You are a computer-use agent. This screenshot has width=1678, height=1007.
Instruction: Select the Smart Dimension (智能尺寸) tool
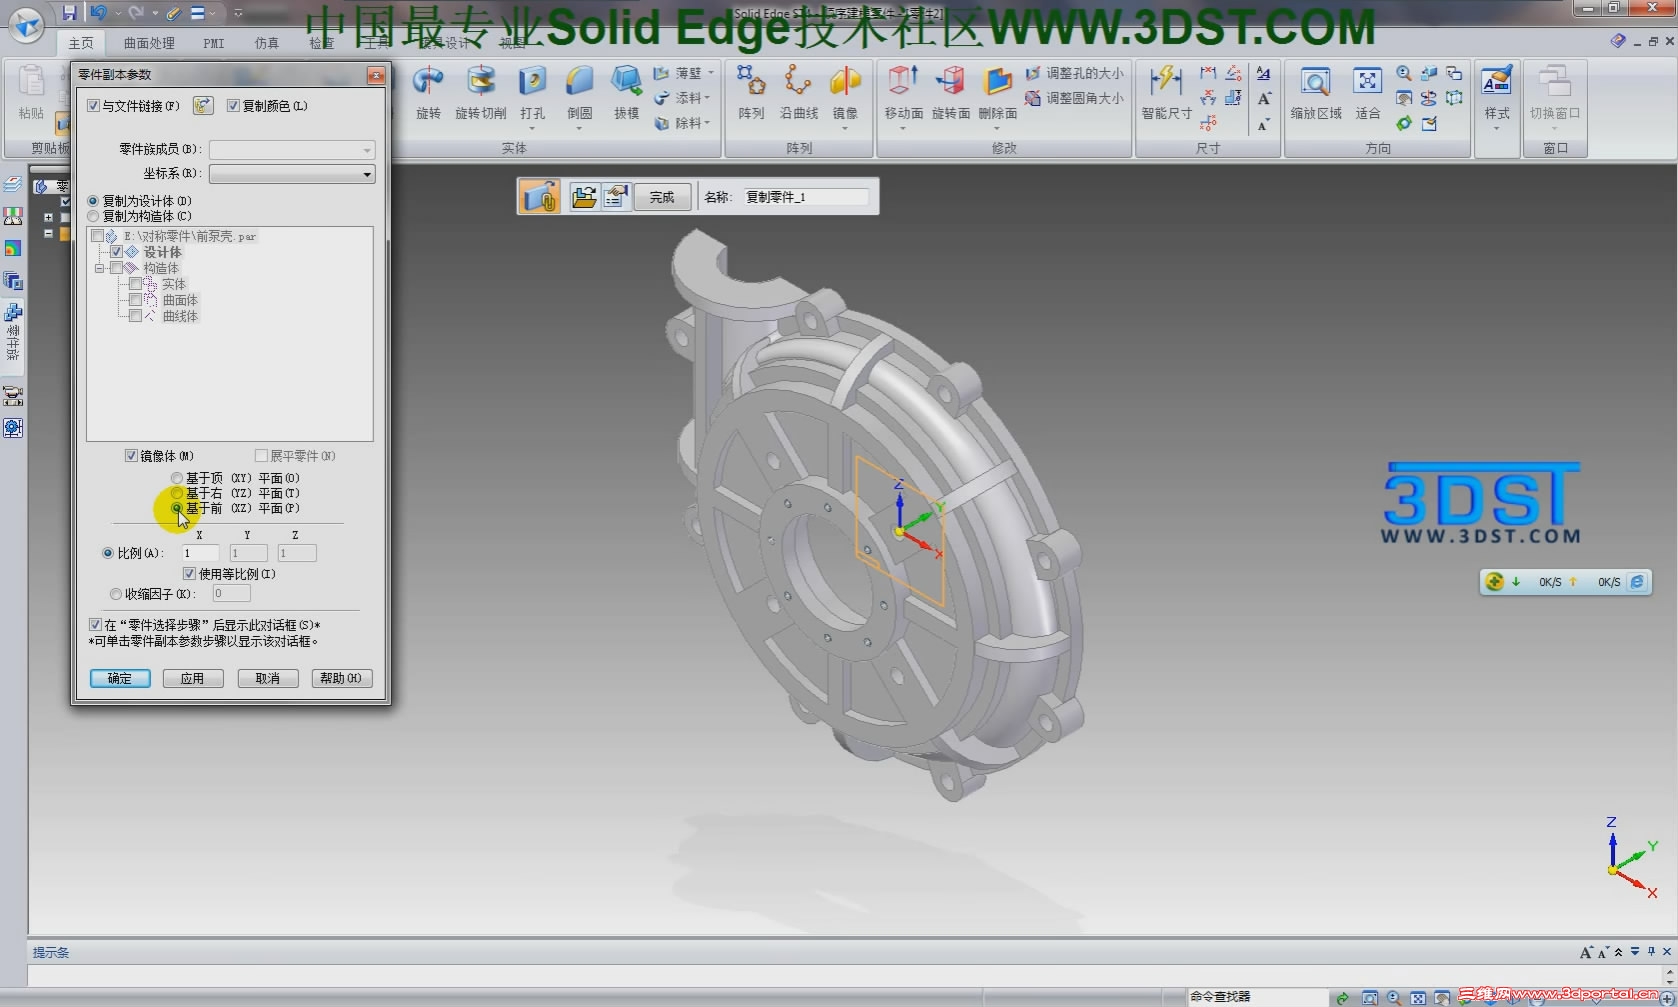[x=1167, y=94]
